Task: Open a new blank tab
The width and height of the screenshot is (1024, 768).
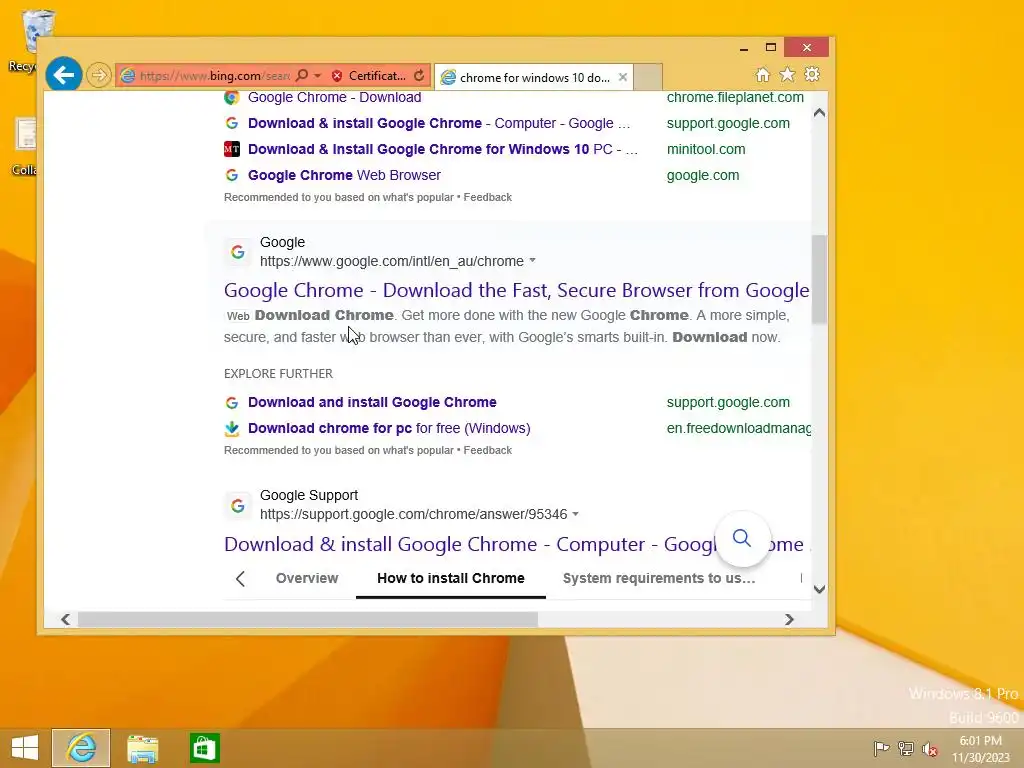Action: (x=648, y=77)
